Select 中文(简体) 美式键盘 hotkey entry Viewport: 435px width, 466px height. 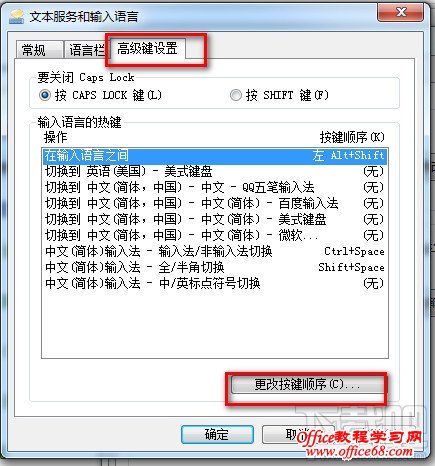[x=215, y=220]
